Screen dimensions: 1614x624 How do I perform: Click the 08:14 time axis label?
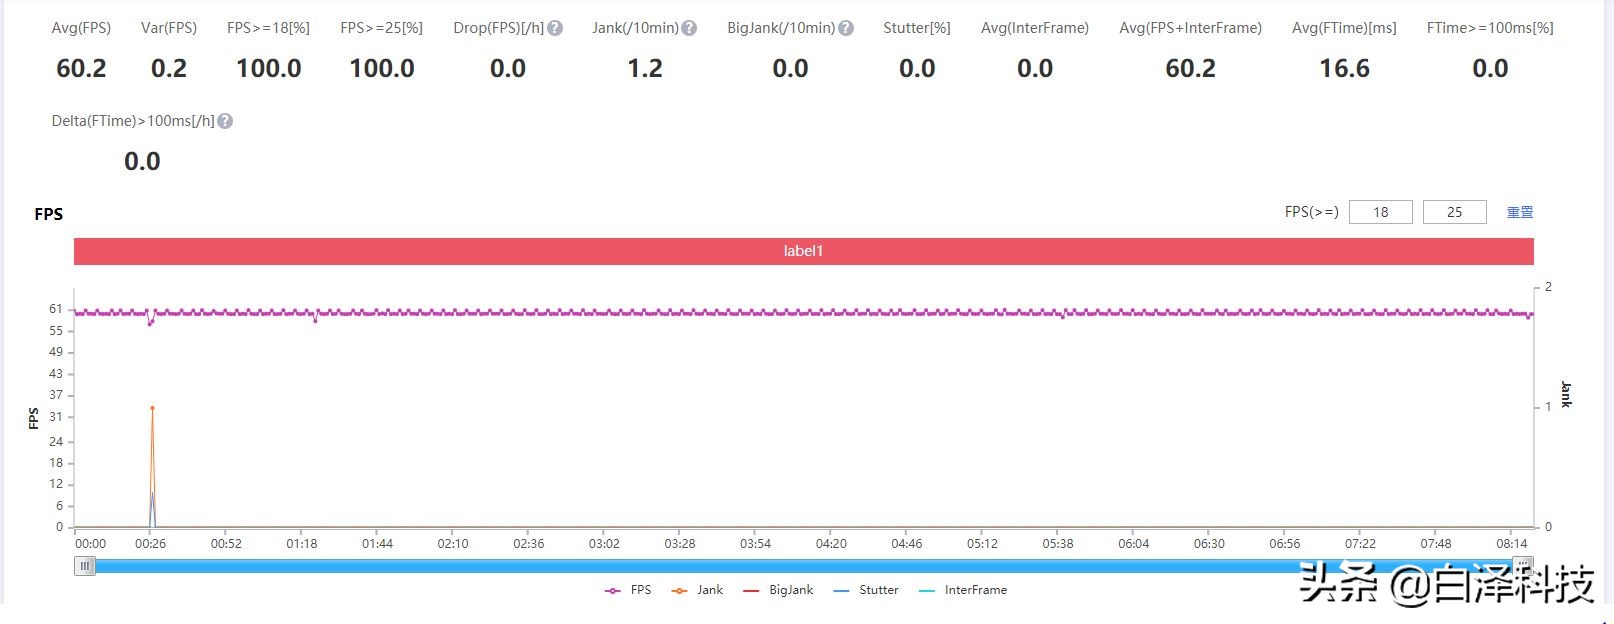pos(1512,544)
